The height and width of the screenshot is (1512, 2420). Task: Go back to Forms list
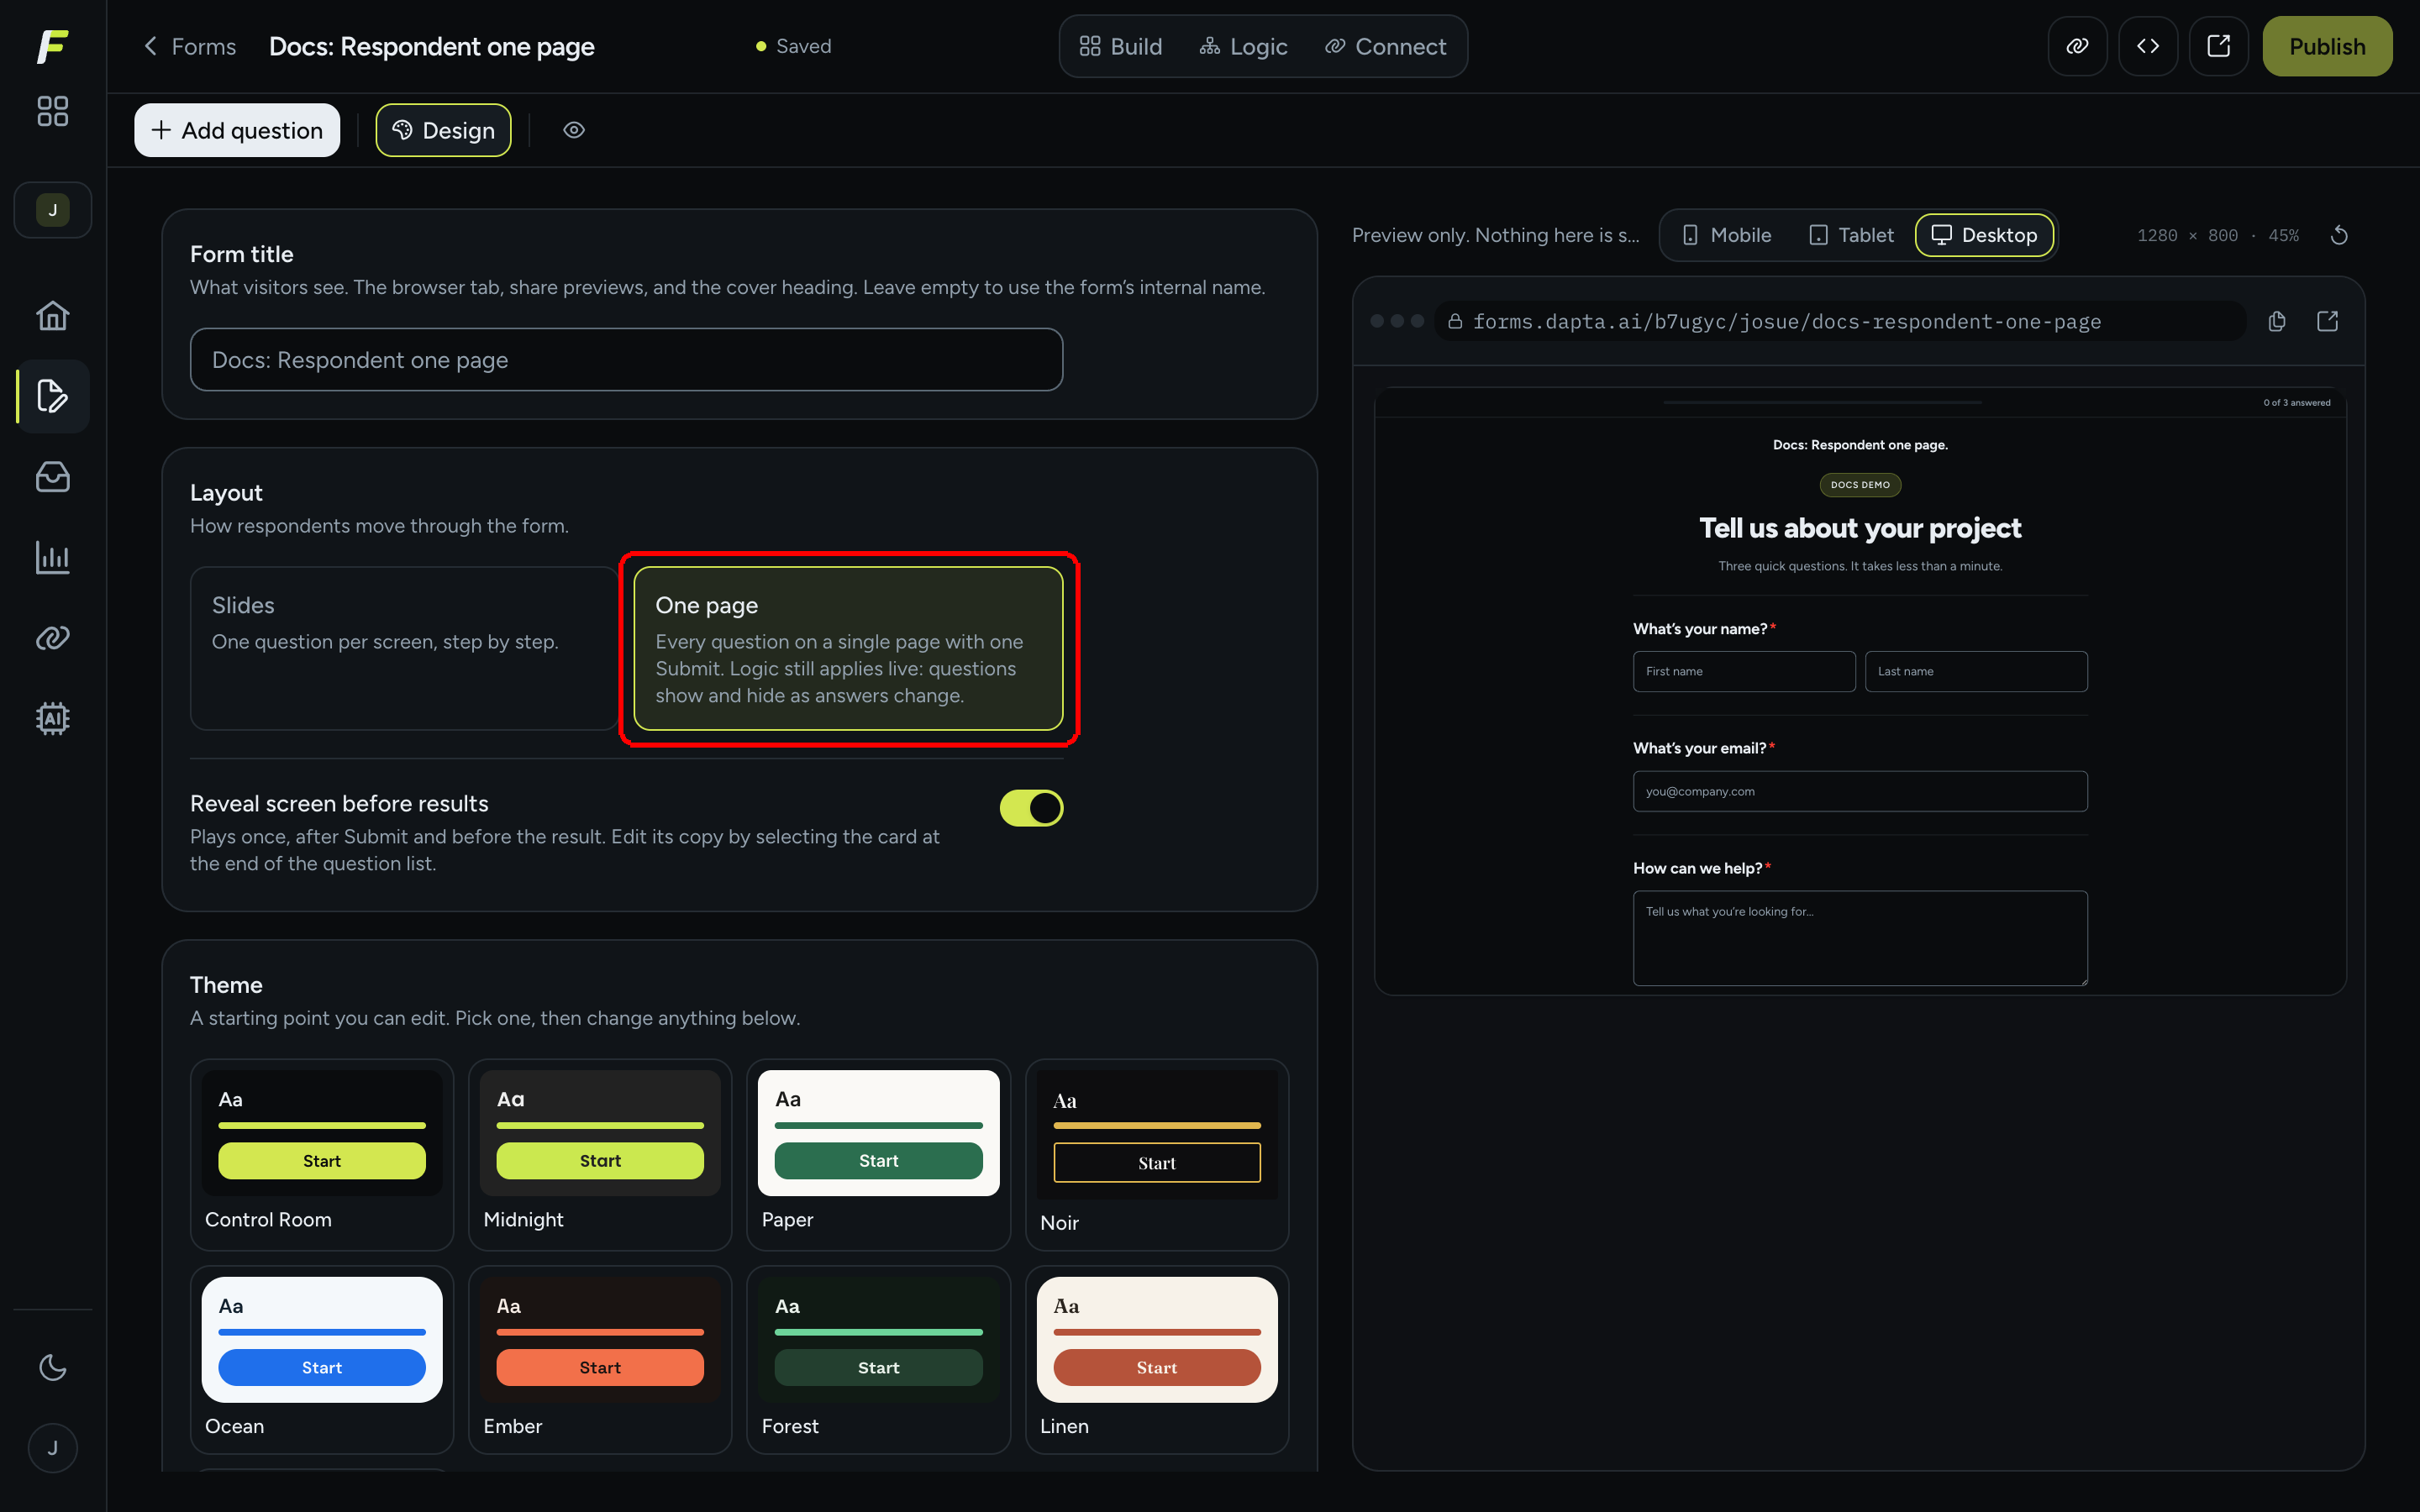(x=190, y=46)
